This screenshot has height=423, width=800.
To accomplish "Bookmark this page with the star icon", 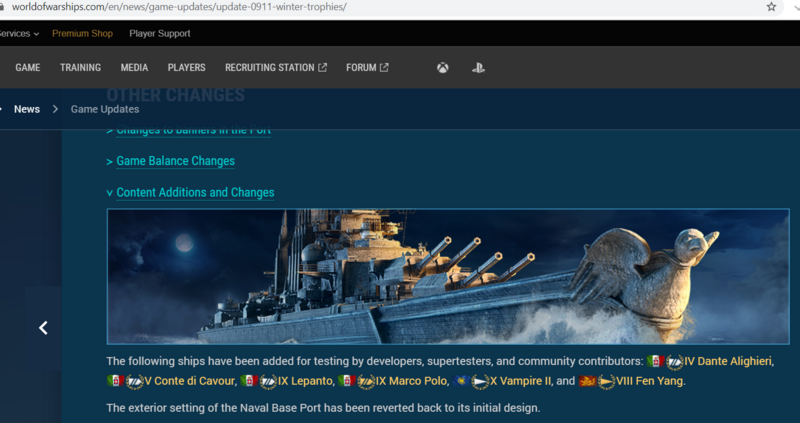I will [x=771, y=7].
